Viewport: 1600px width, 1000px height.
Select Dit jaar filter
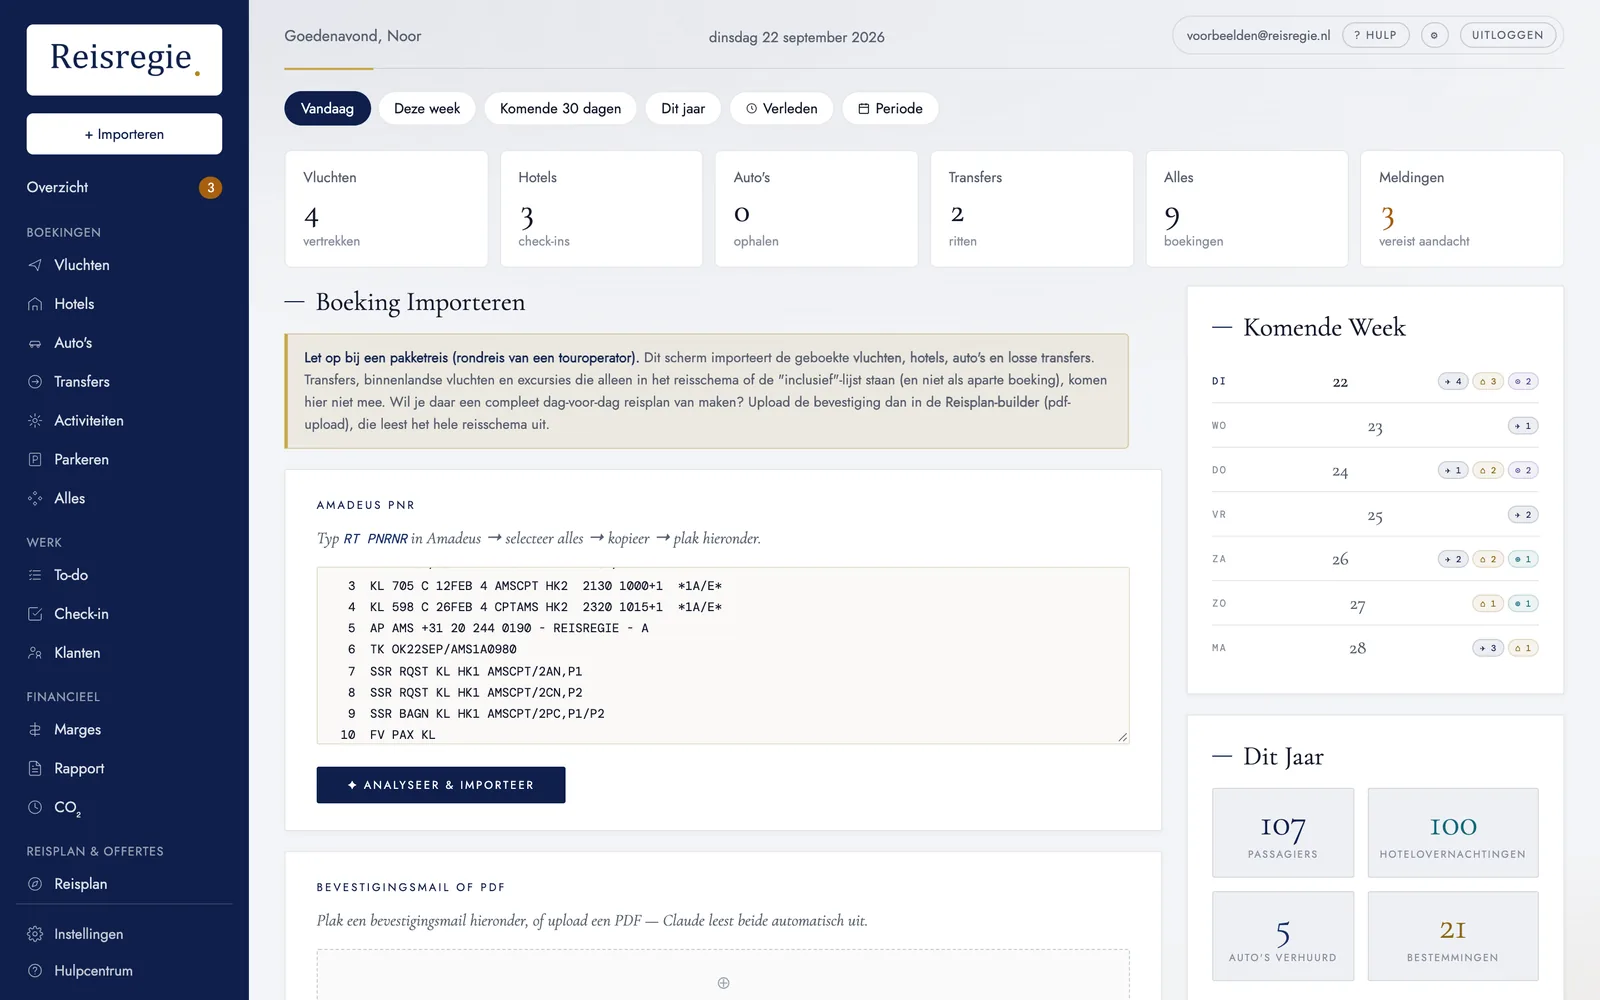683,108
